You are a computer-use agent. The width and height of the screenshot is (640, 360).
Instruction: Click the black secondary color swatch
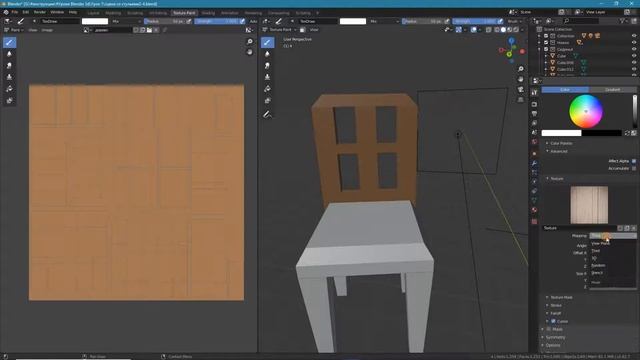point(602,133)
